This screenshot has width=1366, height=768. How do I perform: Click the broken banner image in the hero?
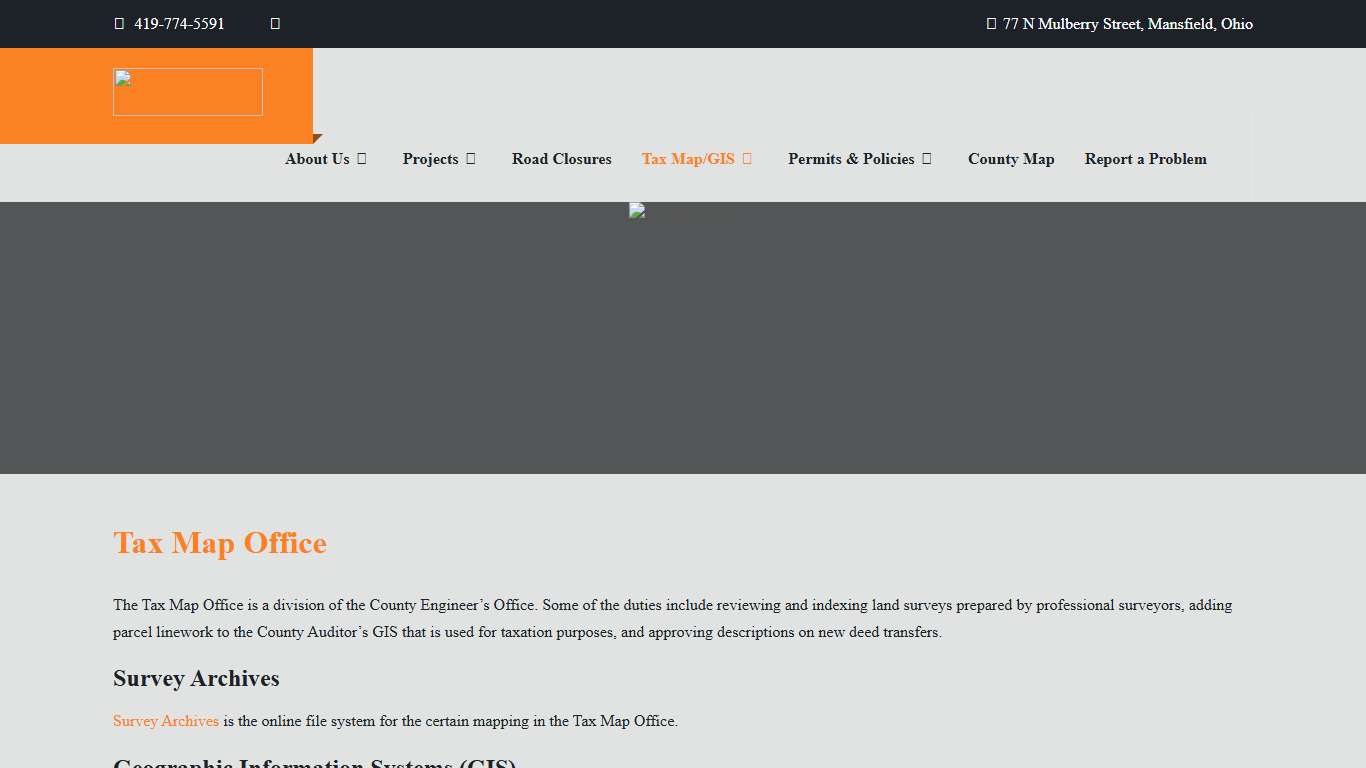tap(637, 211)
